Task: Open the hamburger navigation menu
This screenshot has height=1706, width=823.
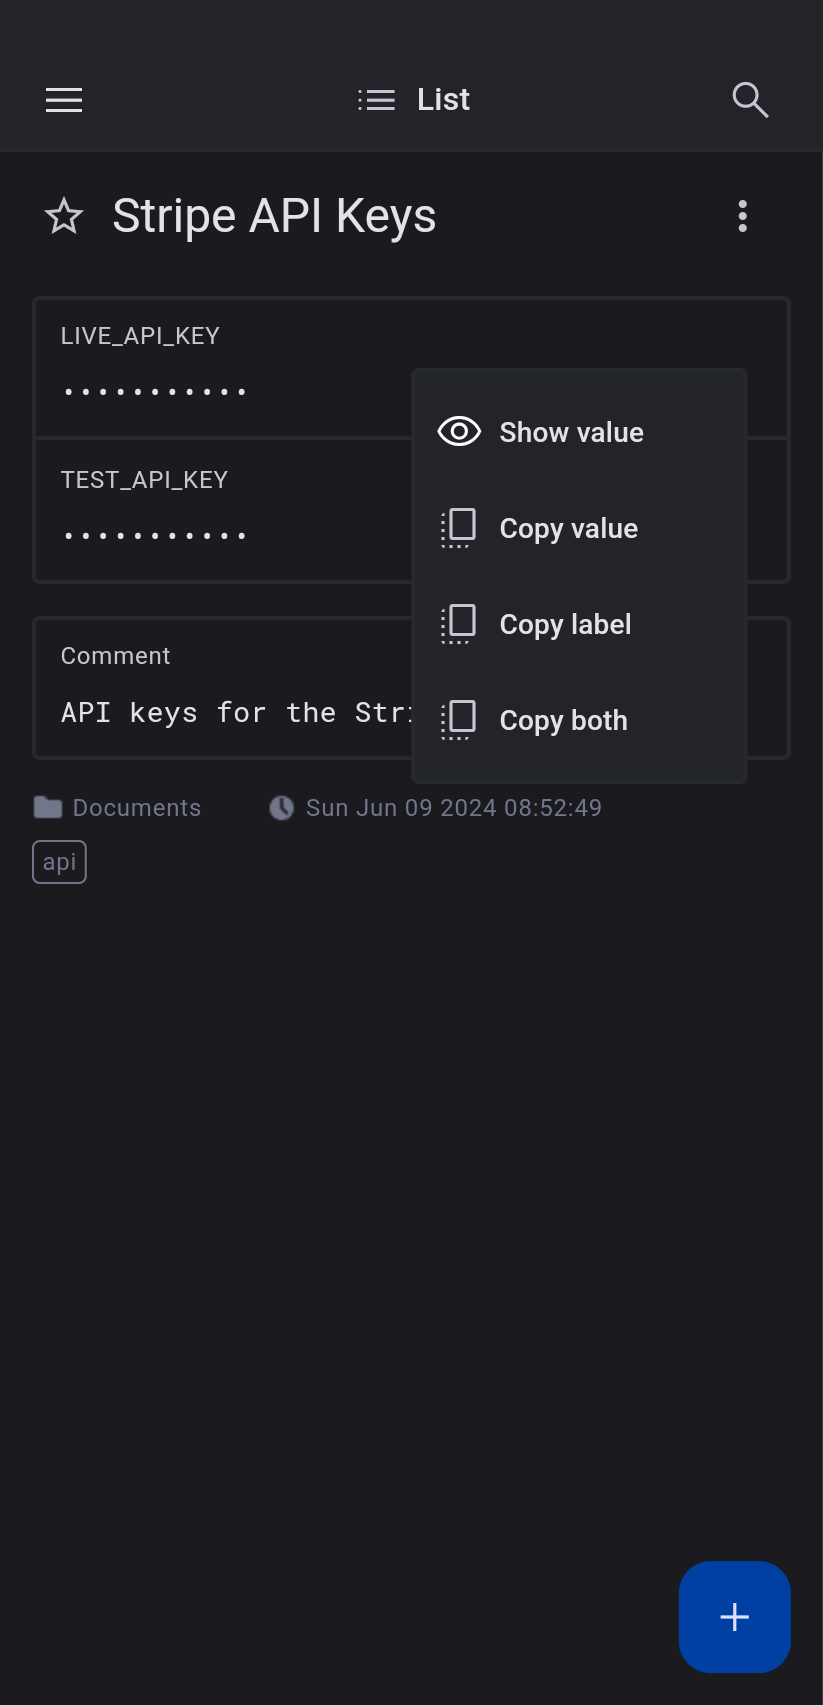Action: (64, 100)
